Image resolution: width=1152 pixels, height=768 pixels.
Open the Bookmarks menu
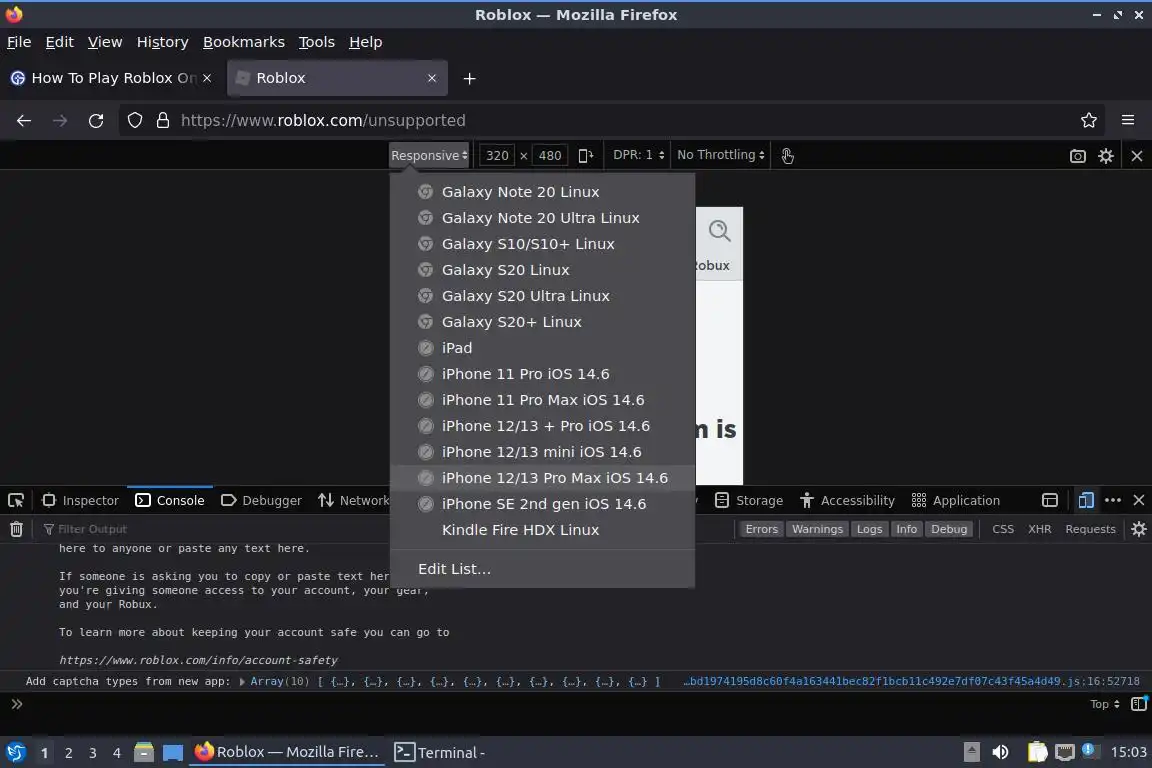pyautogui.click(x=244, y=42)
